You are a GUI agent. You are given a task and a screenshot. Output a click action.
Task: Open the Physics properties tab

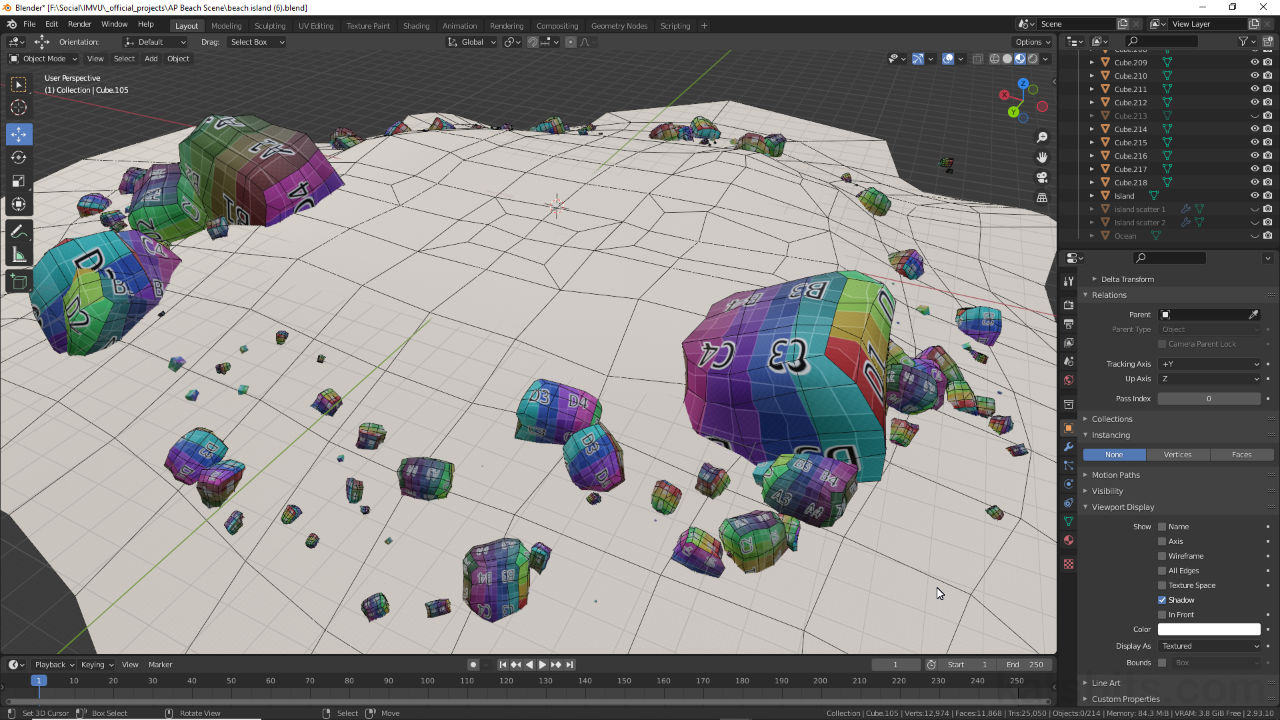(x=1069, y=484)
